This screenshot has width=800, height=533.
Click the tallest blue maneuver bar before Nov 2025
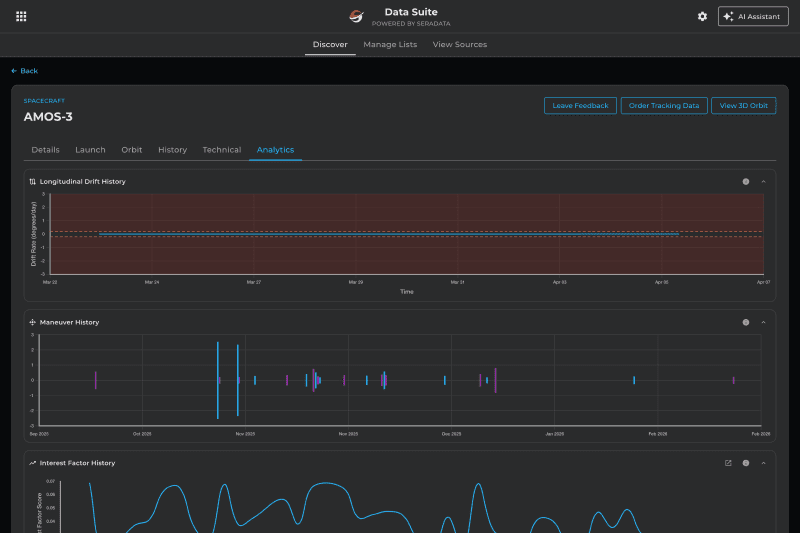pyautogui.click(x=218, y=380)
